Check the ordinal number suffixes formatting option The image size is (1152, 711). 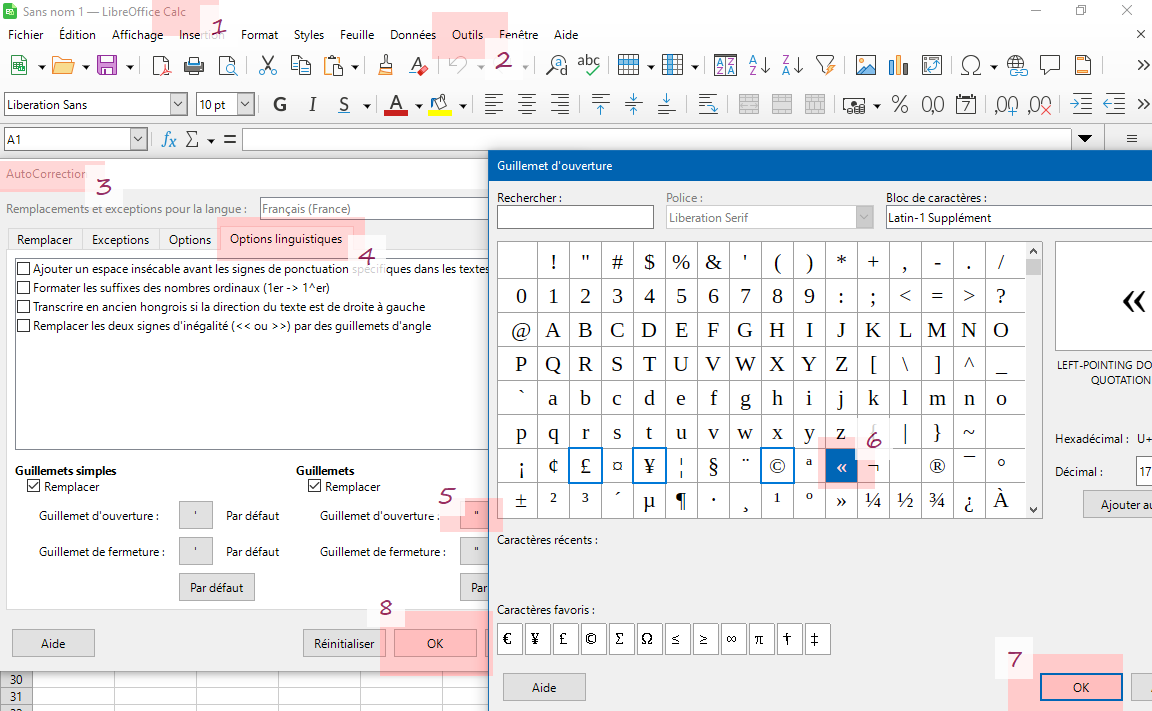click(24, 288)
